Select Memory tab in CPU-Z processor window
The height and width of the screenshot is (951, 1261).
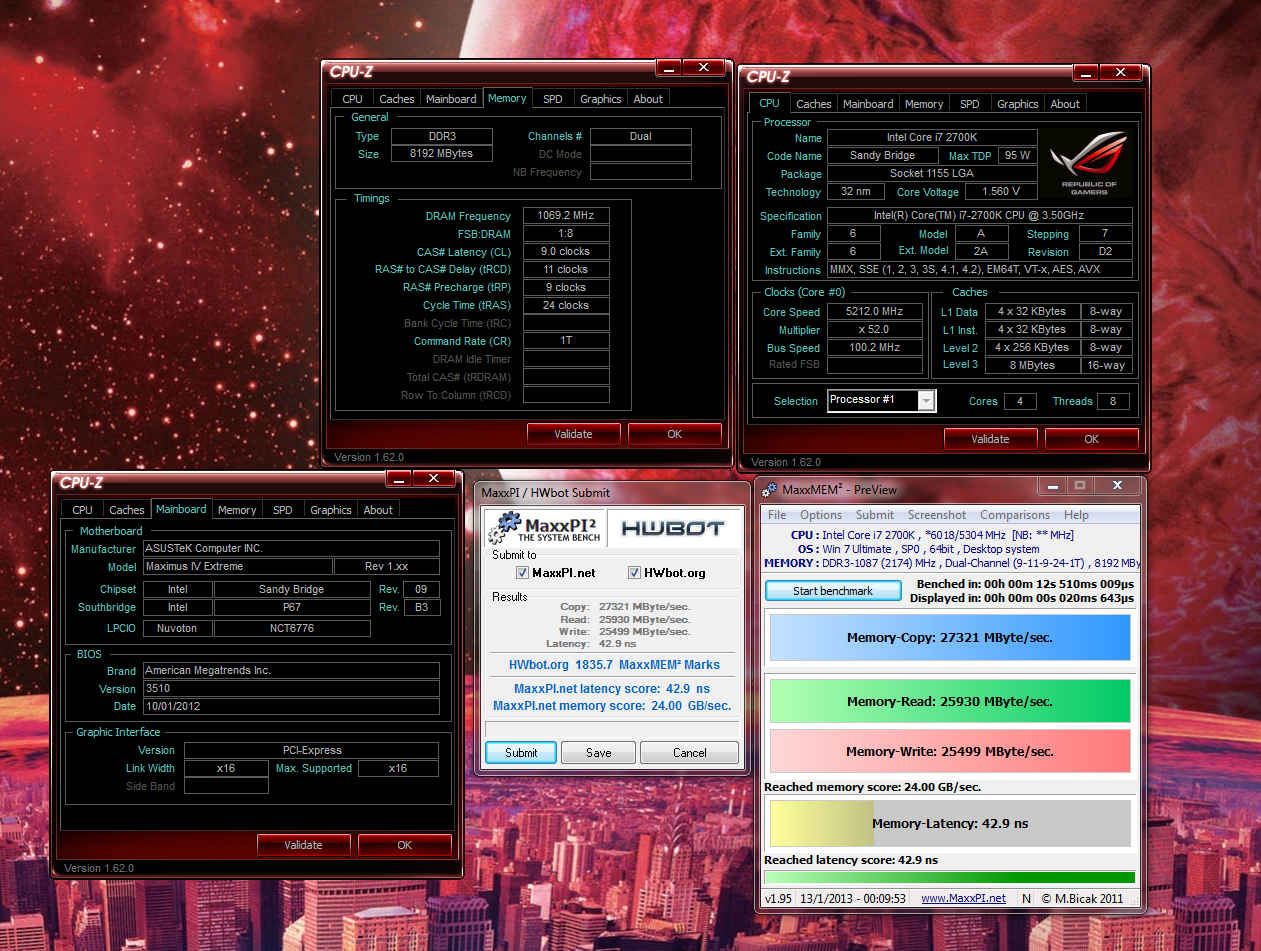[x=924, y=104]
